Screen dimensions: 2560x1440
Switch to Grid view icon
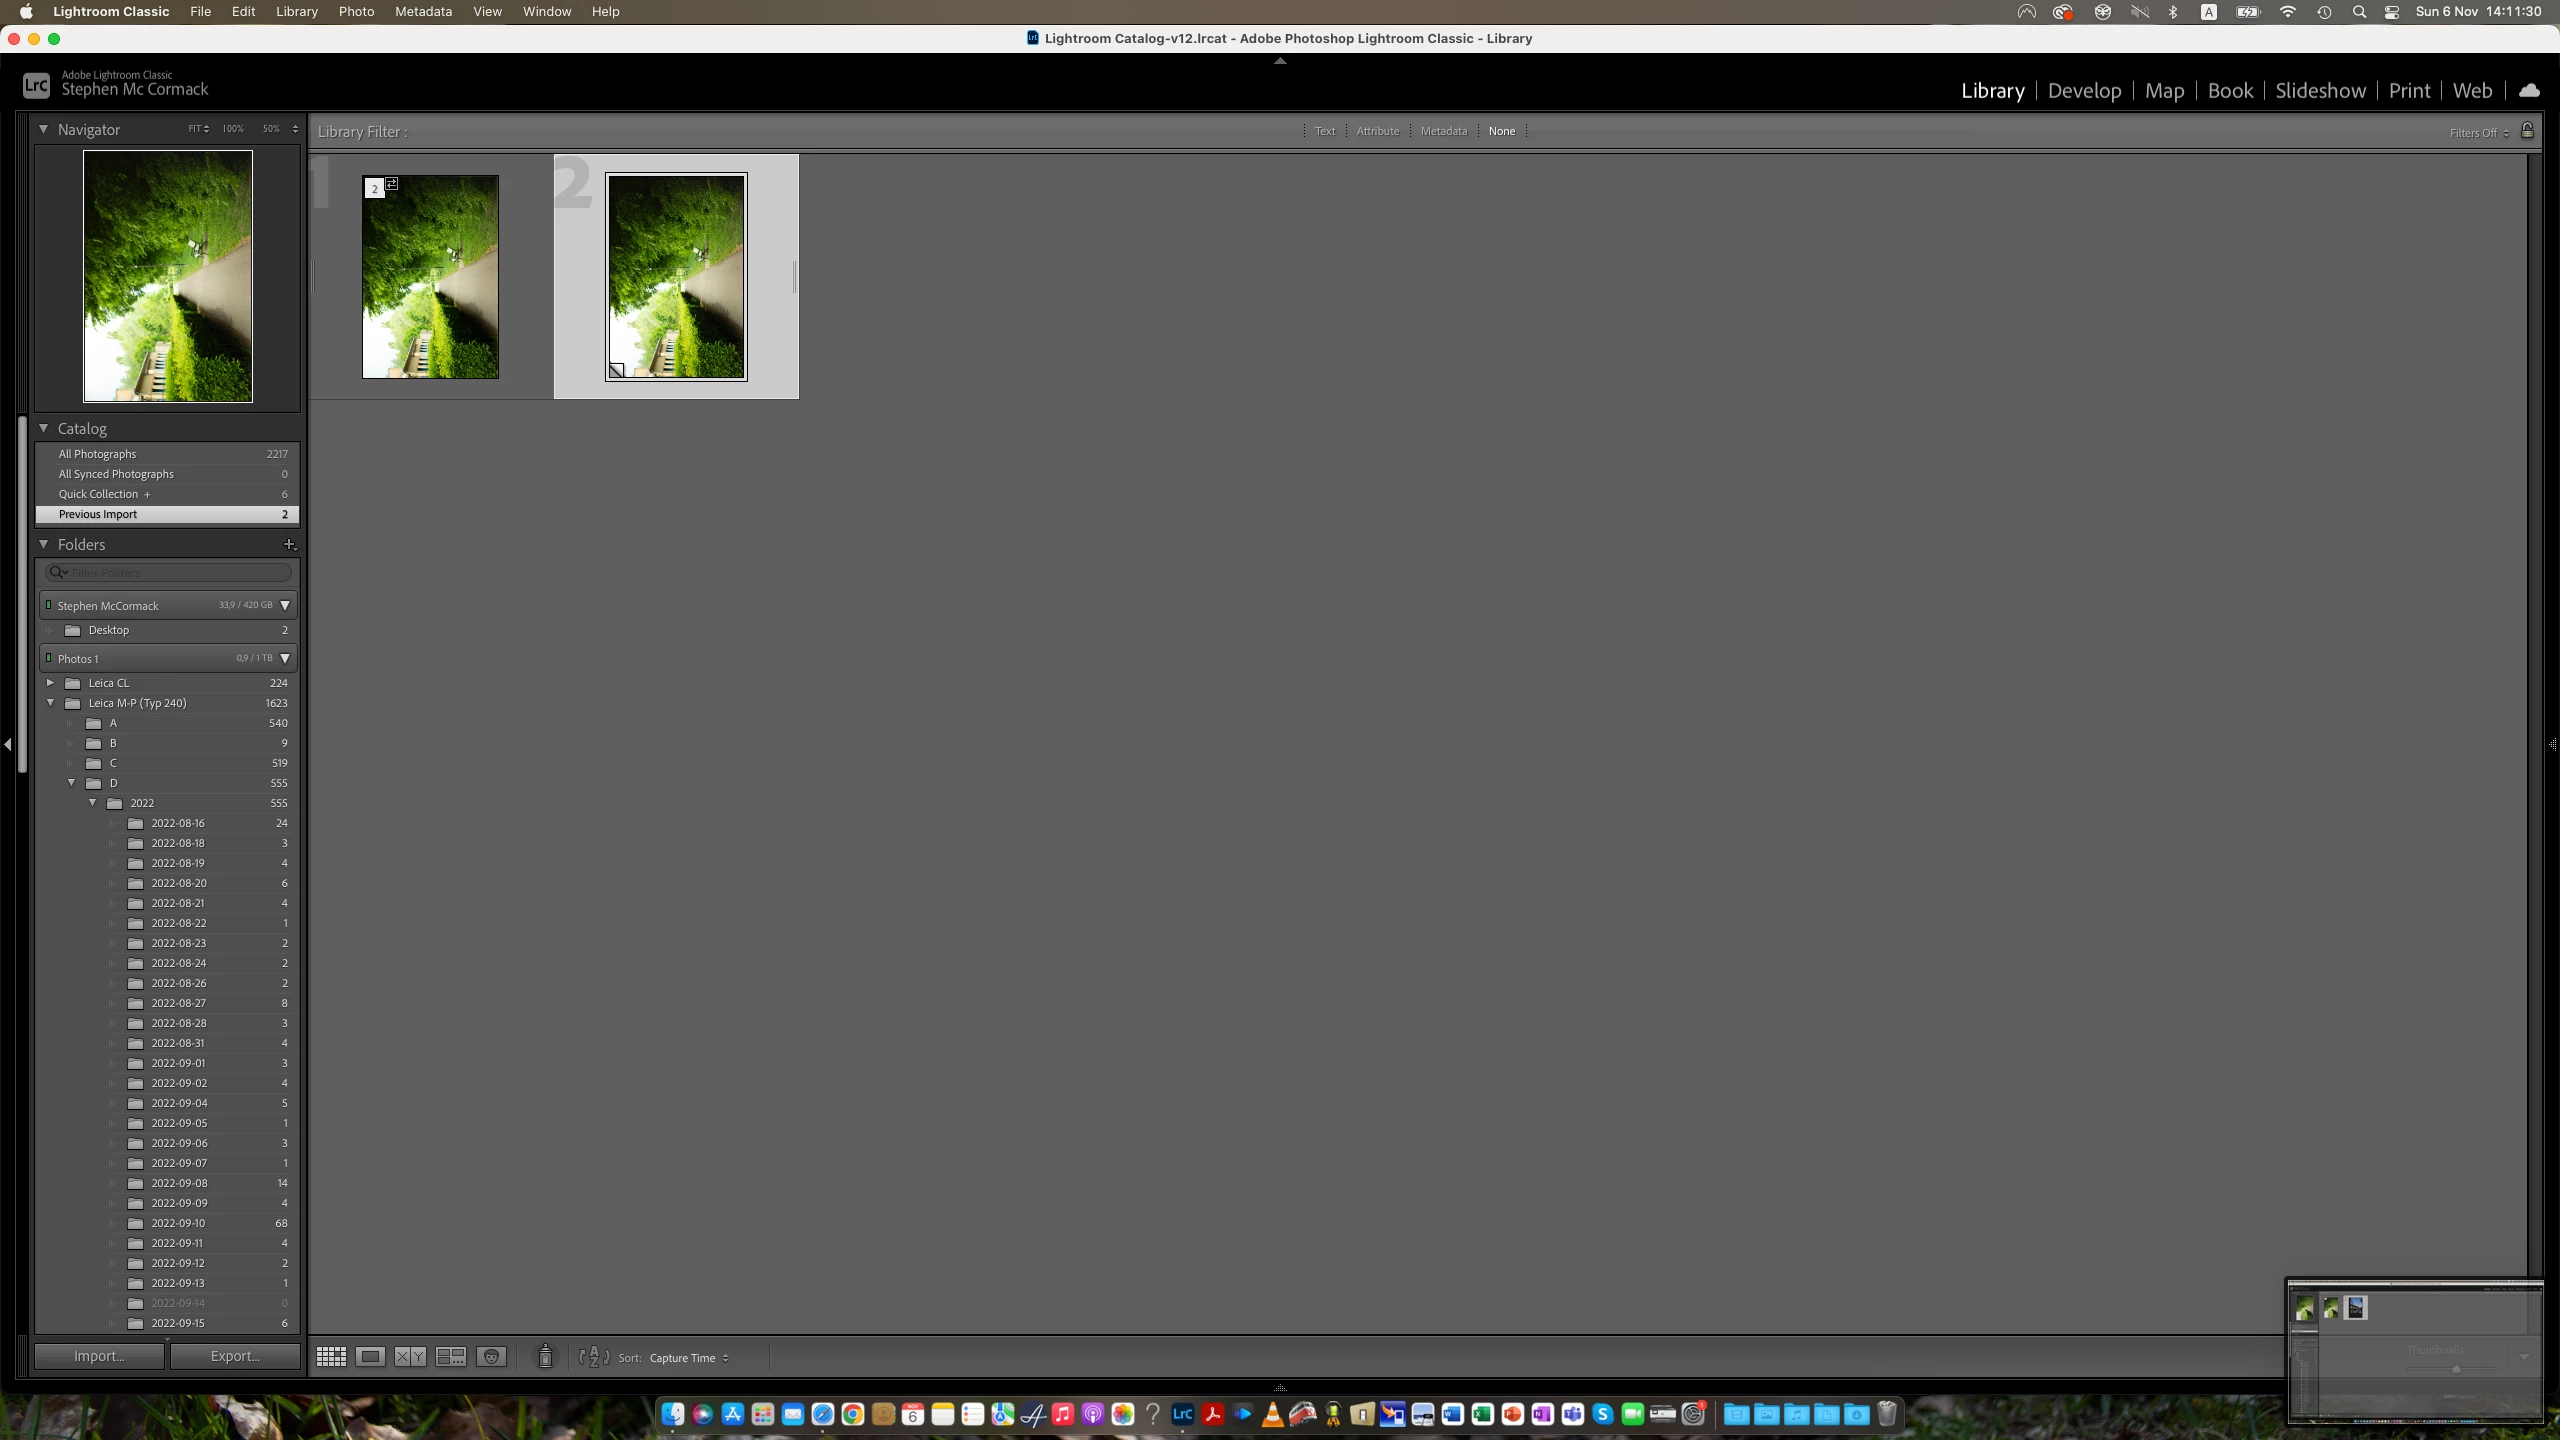click(331, 1357)
